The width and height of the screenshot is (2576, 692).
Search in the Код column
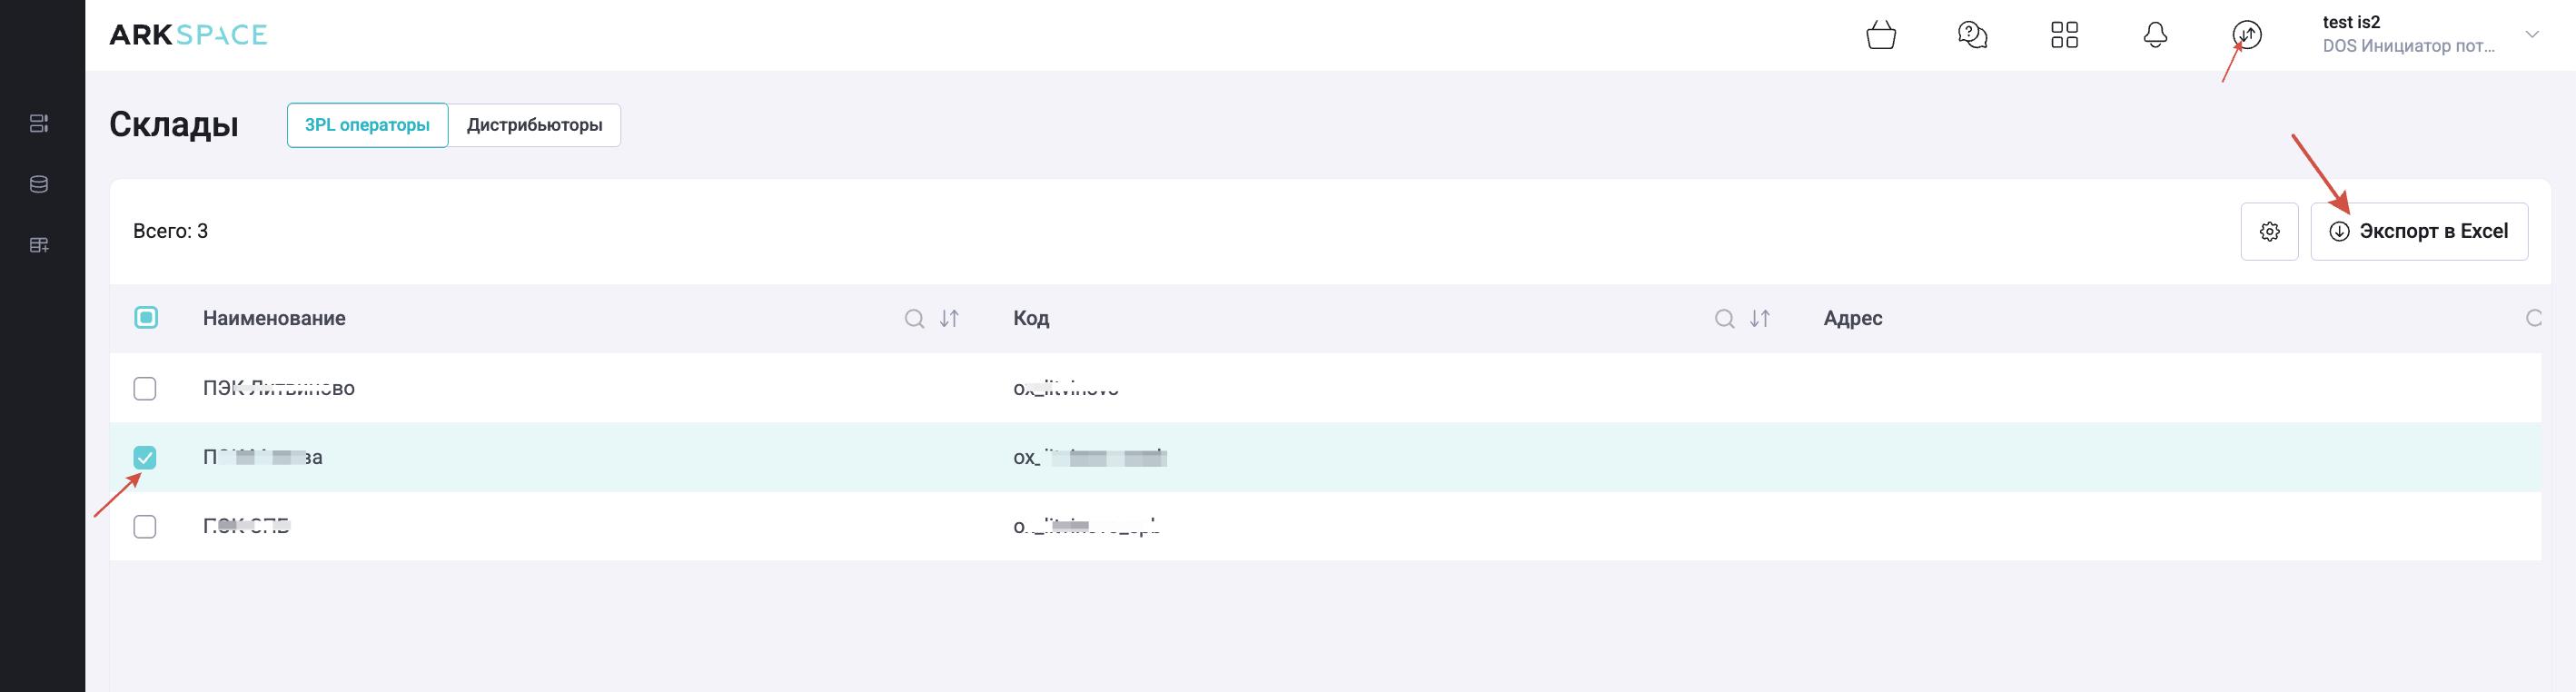click(1724, 319)
